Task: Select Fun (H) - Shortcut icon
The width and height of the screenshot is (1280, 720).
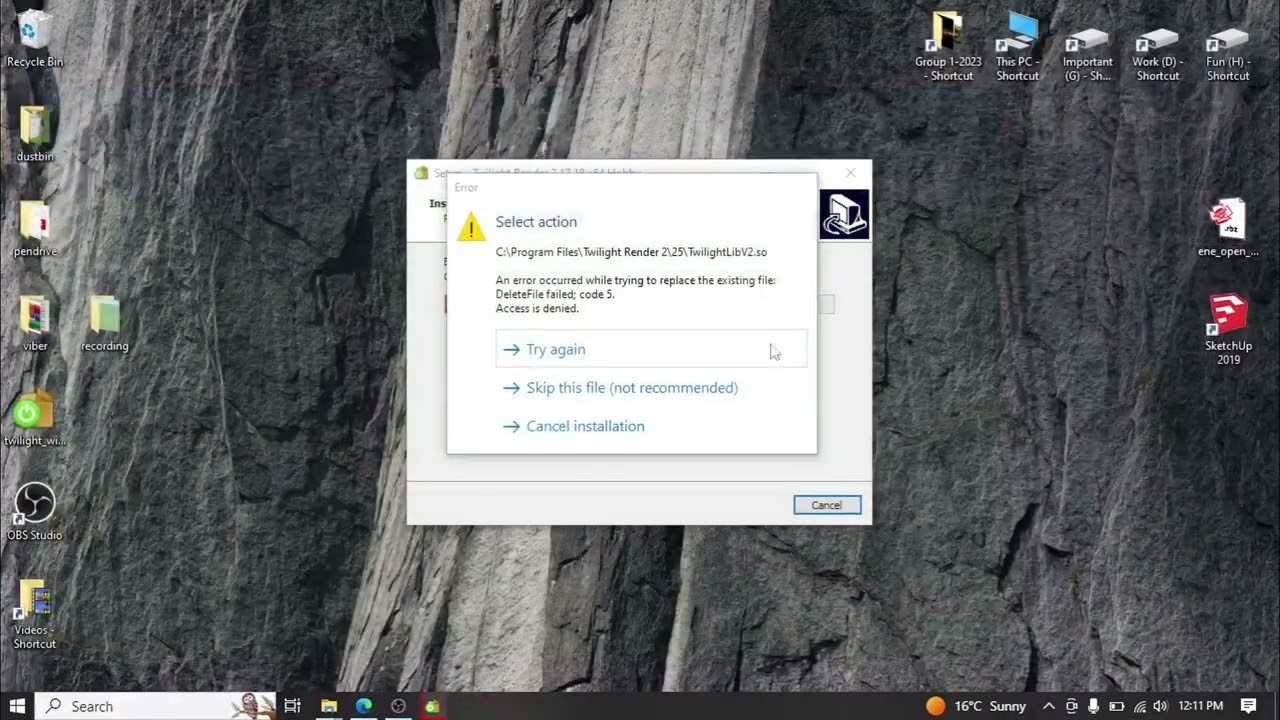Action: (1228, 55)
